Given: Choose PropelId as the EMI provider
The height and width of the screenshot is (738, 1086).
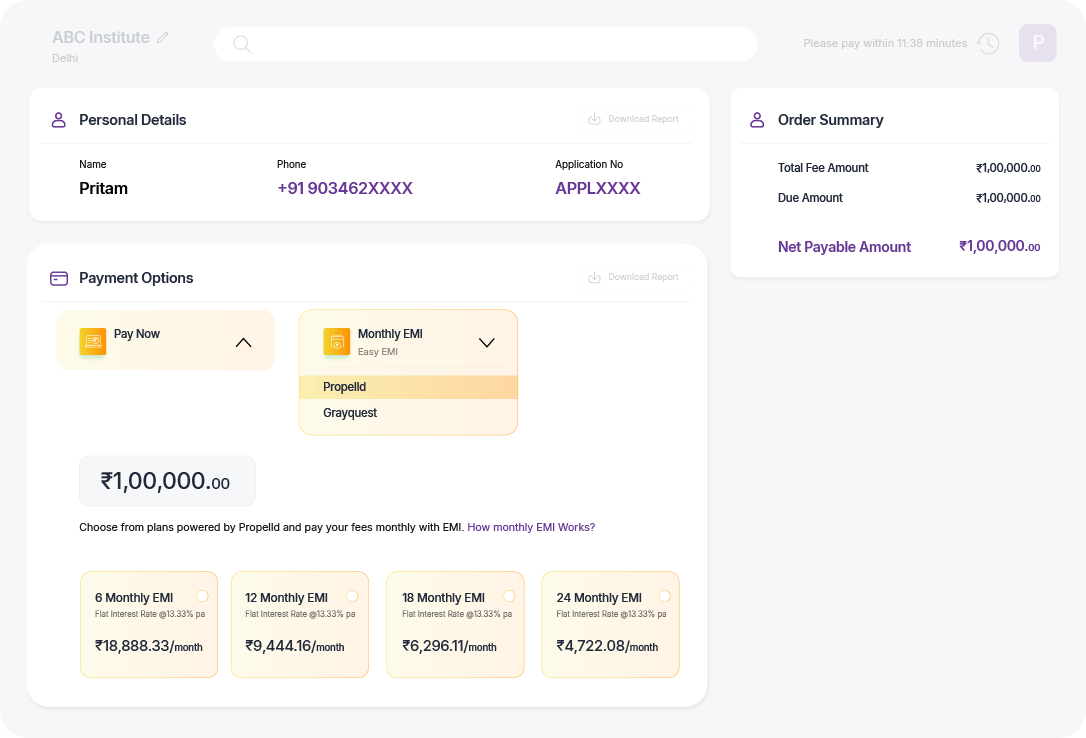Looking at the screenshot, I should [x=344, y=387].
